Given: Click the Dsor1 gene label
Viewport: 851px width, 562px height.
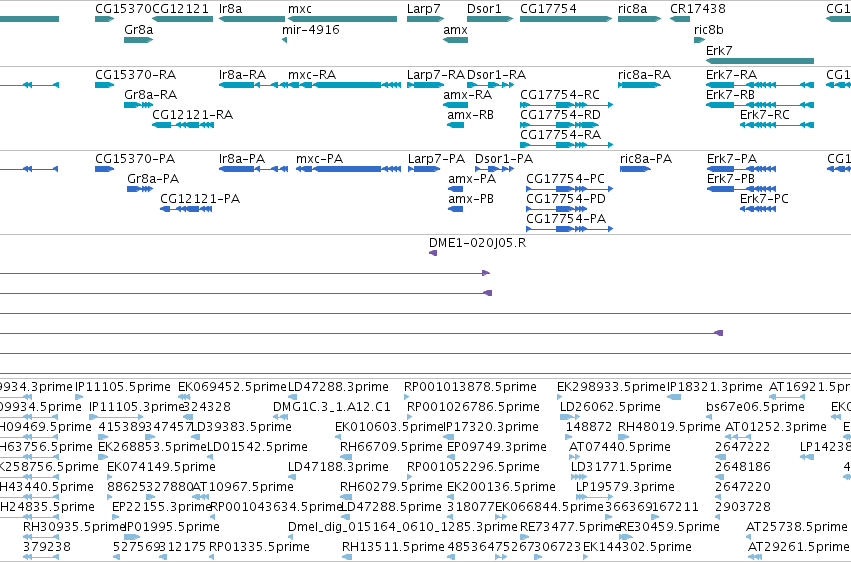Looking at the screenshot, I should [484, 9].
